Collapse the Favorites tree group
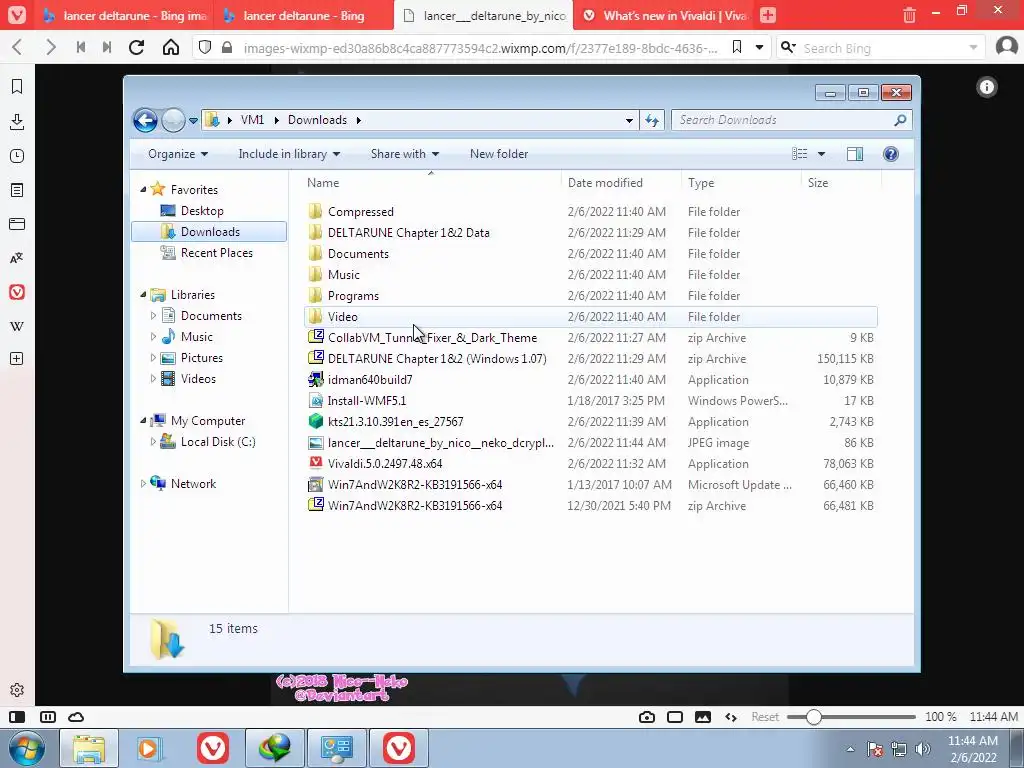1024x768 pixels. pyautogui.click(x=143, y=189)
